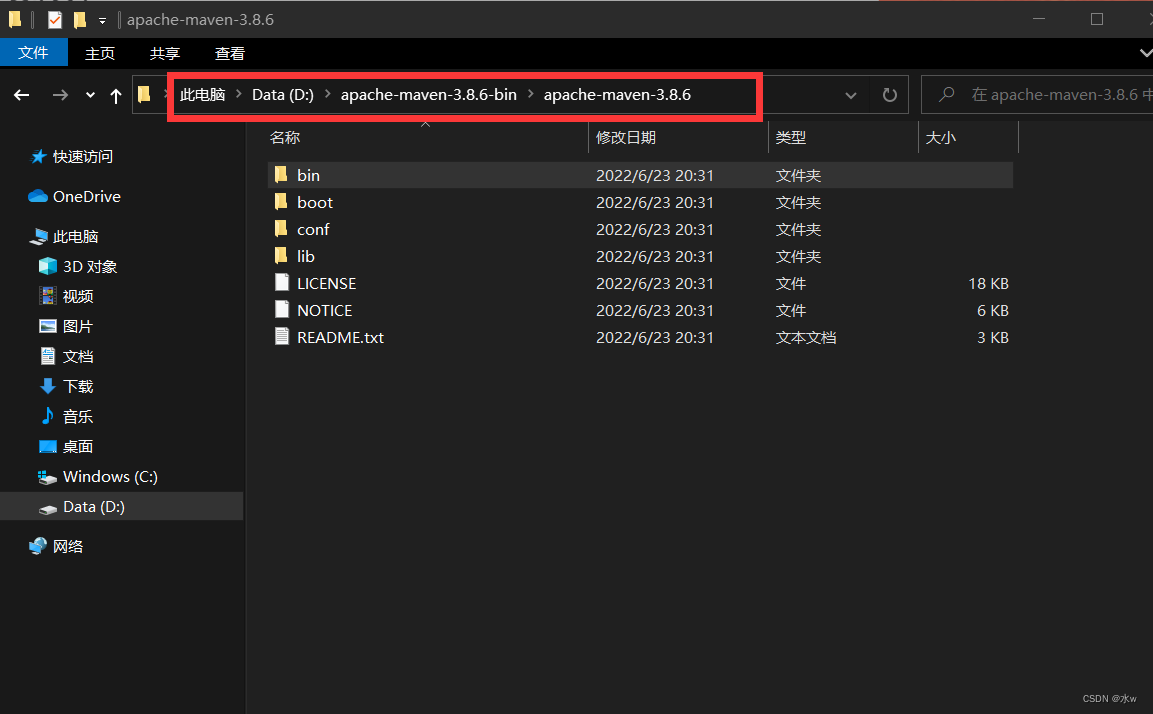Image resolution: width=1153 pixels, height=714 pixels.
Task: Select the LICENSE file icon
Action: click(282, 282)
